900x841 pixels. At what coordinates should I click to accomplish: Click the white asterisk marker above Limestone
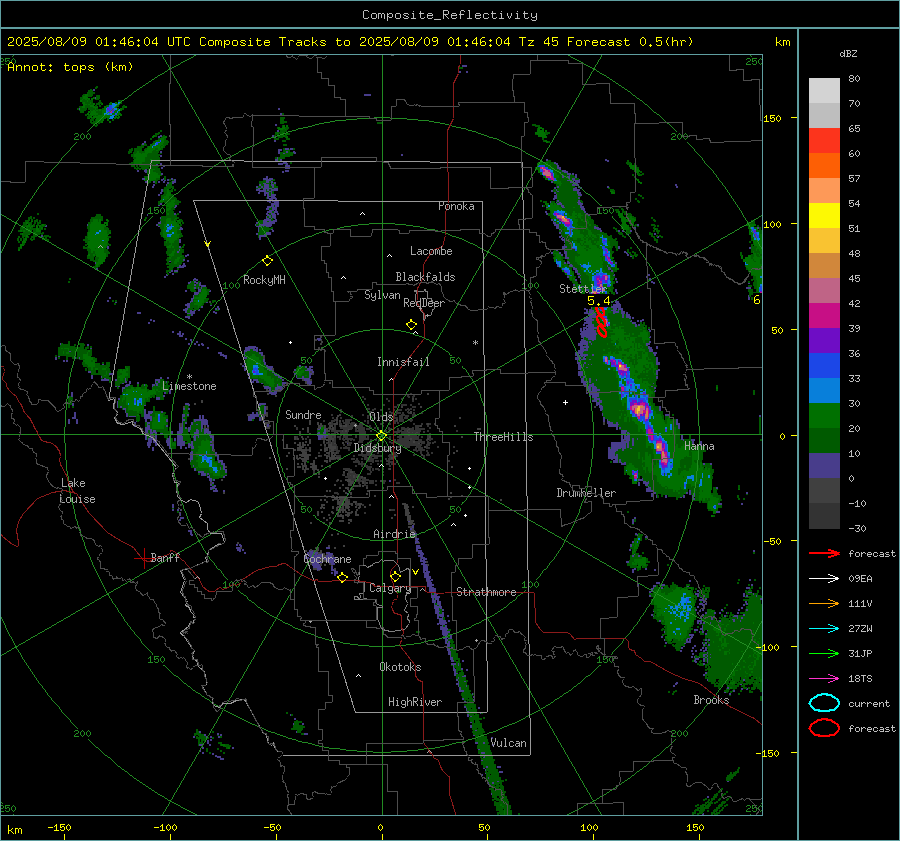coord(189,377)
